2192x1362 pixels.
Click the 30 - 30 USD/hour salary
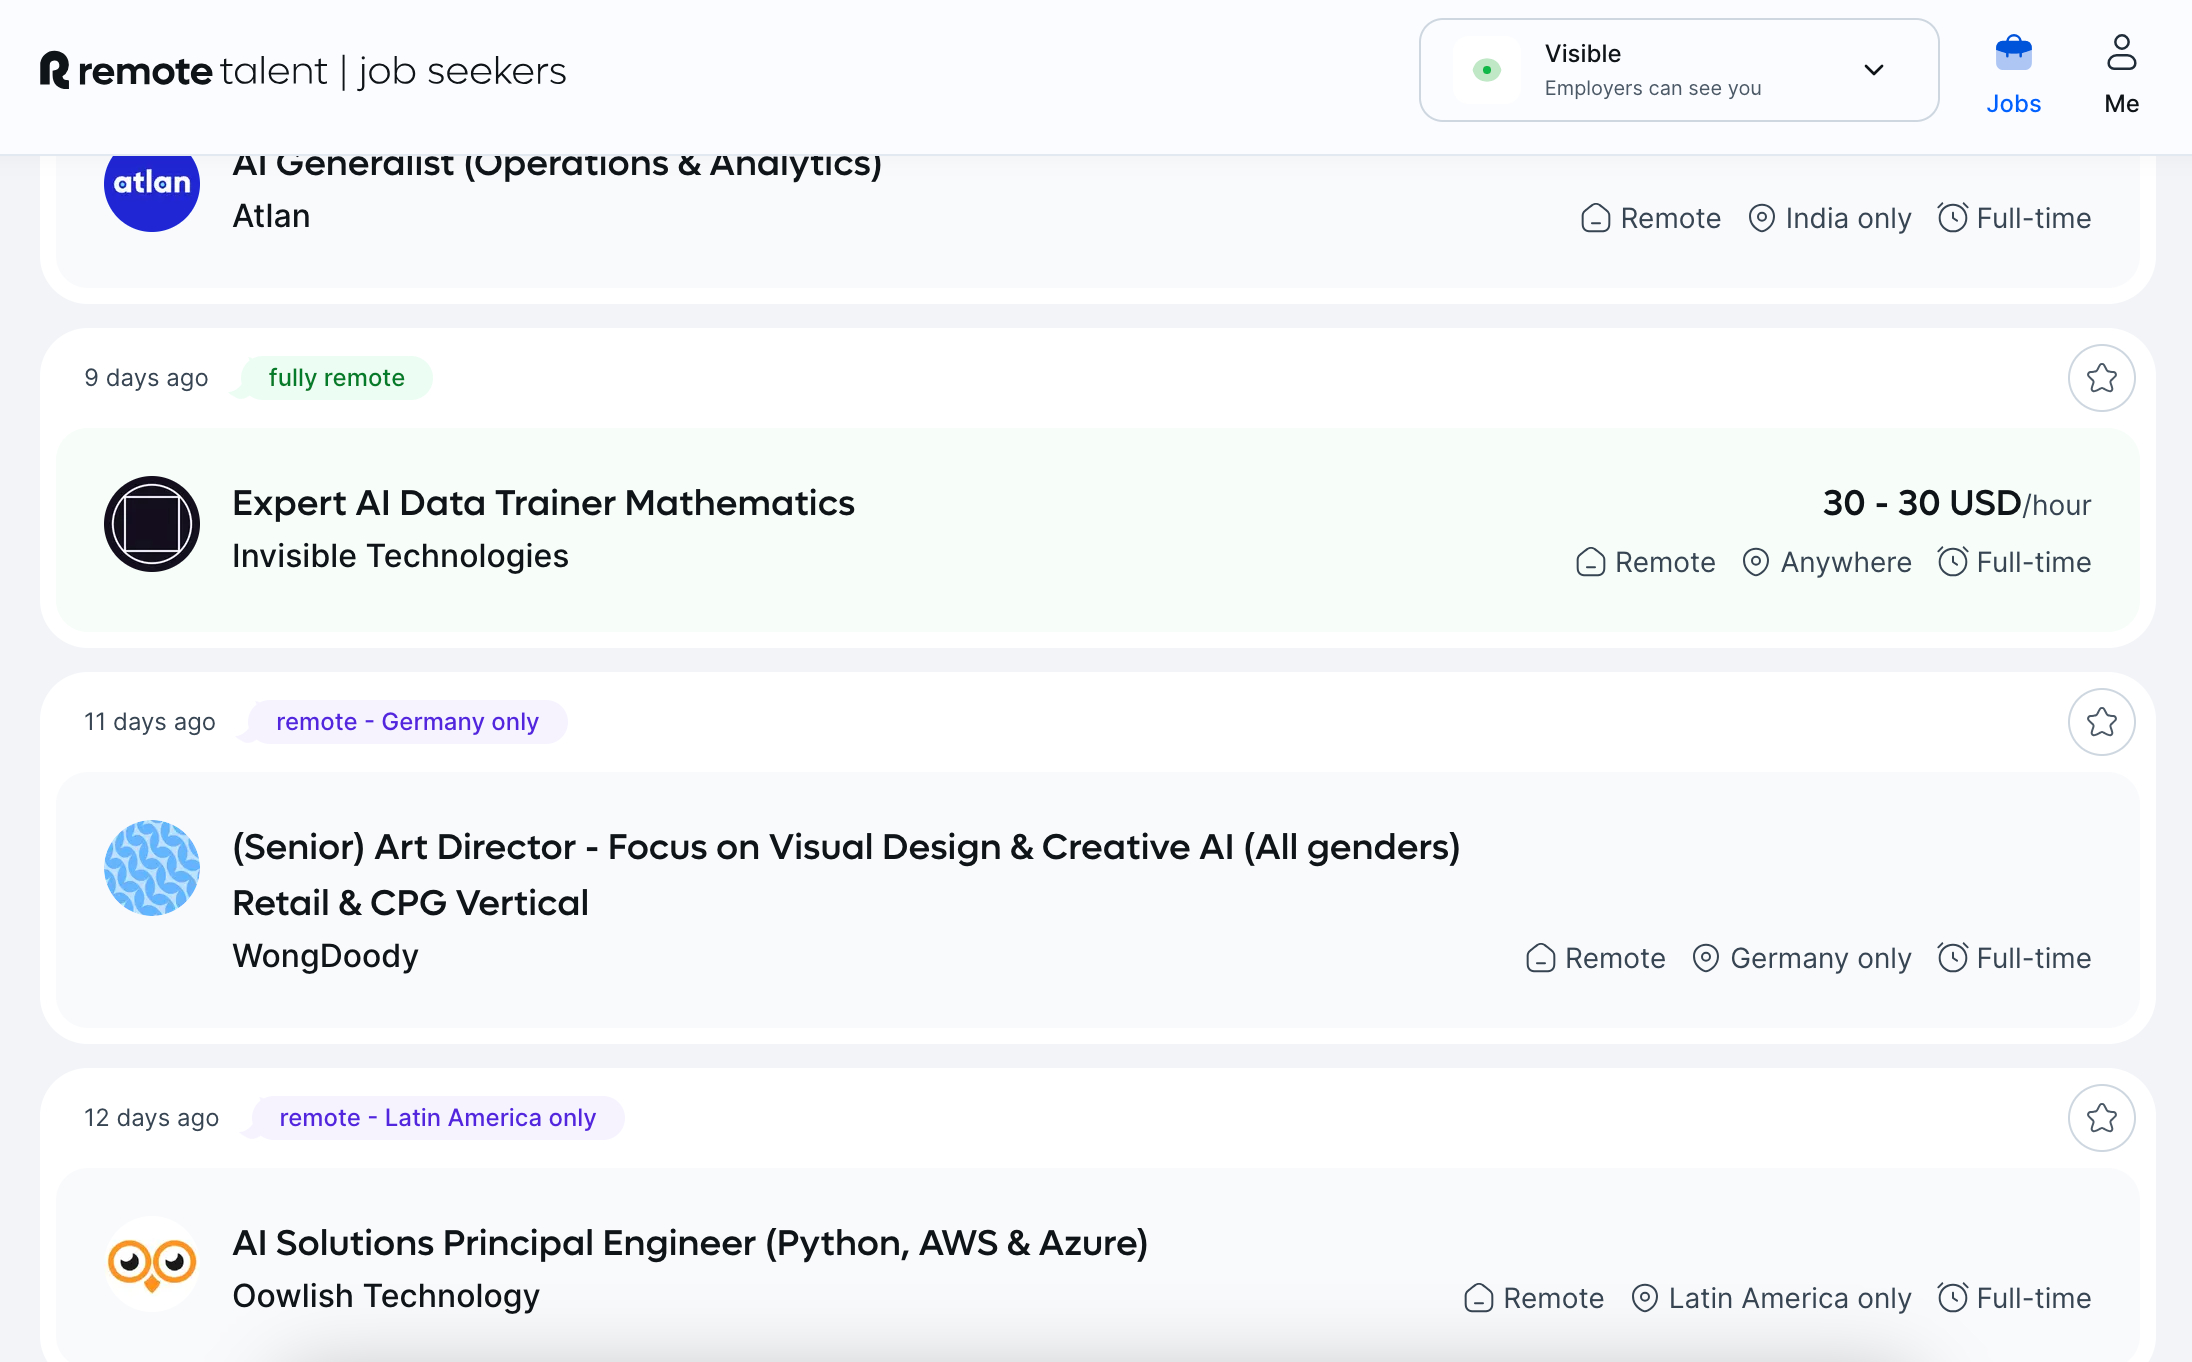[x=1957, y=503]
